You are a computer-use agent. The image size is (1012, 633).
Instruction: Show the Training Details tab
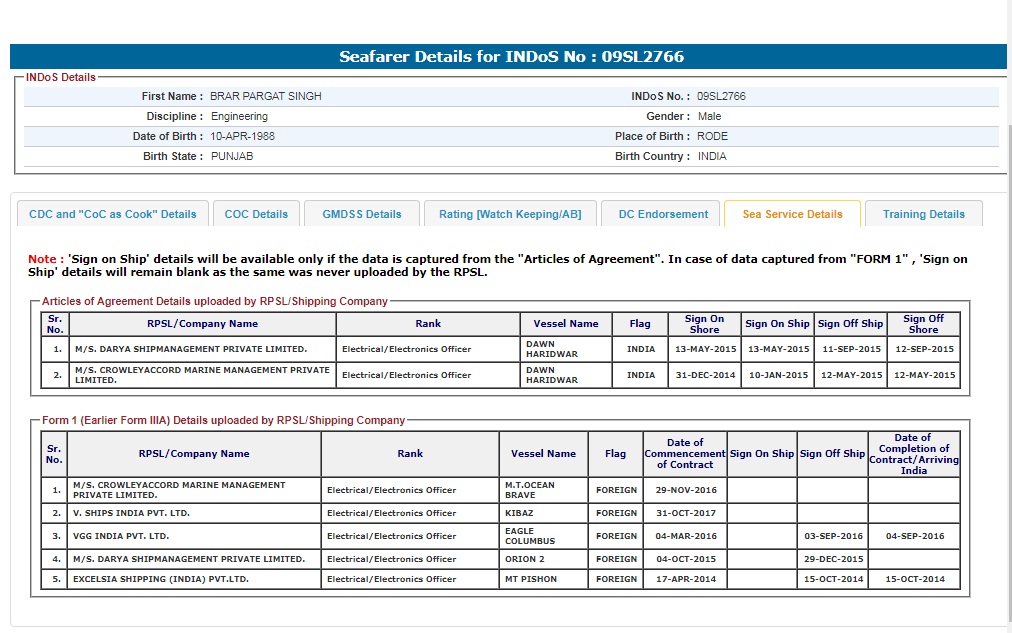(923, 214)
